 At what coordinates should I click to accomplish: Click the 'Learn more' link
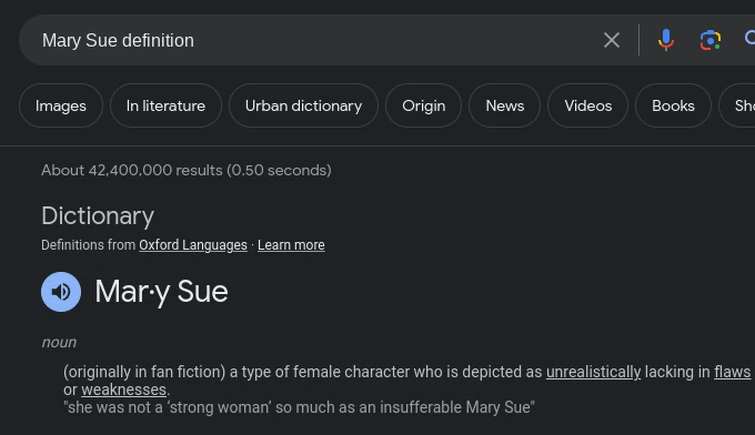point(291,245)
